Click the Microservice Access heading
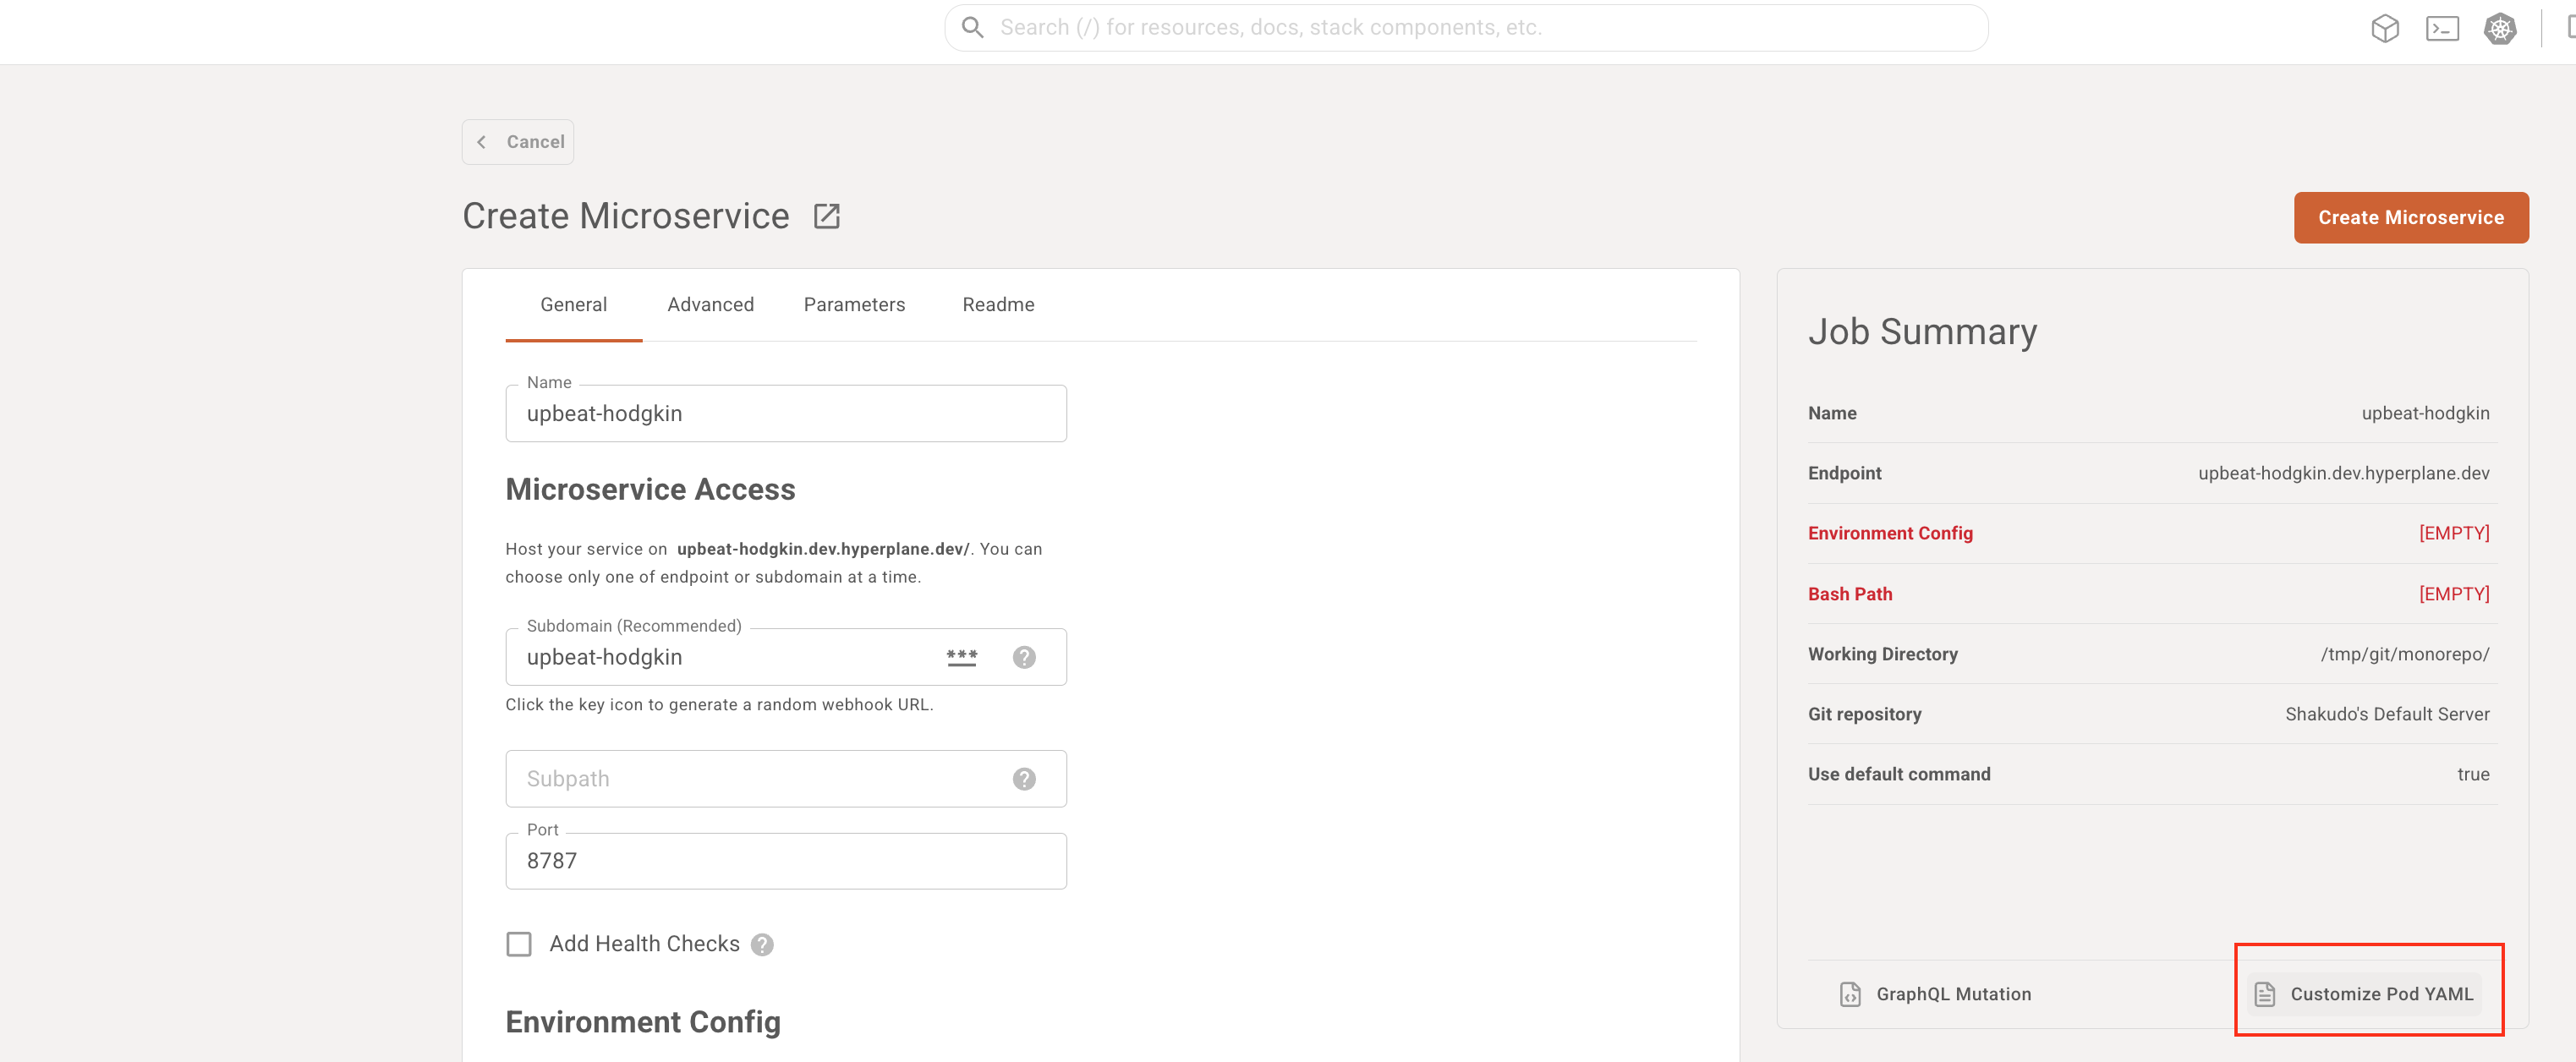Screen dimensions: 2576x1062 650,489
